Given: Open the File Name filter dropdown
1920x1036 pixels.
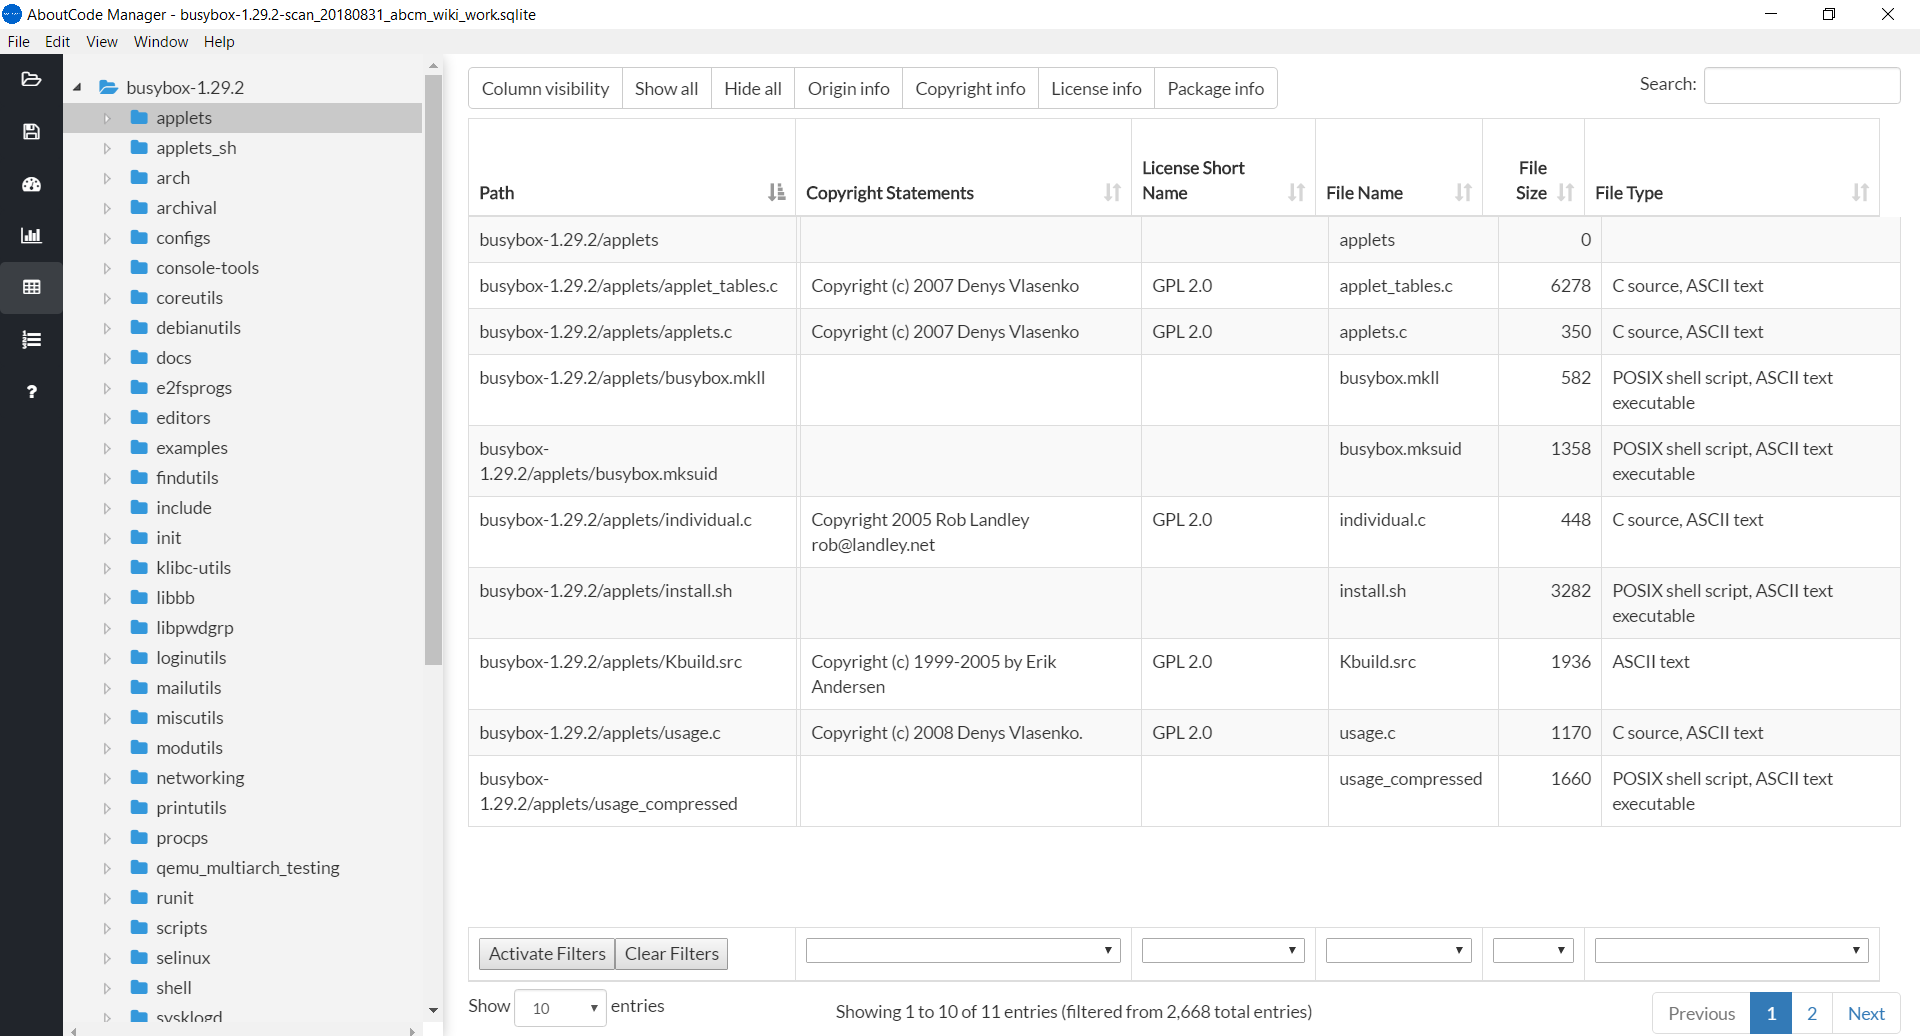Looking at the screenshot, I should [x=1398, y=950].
